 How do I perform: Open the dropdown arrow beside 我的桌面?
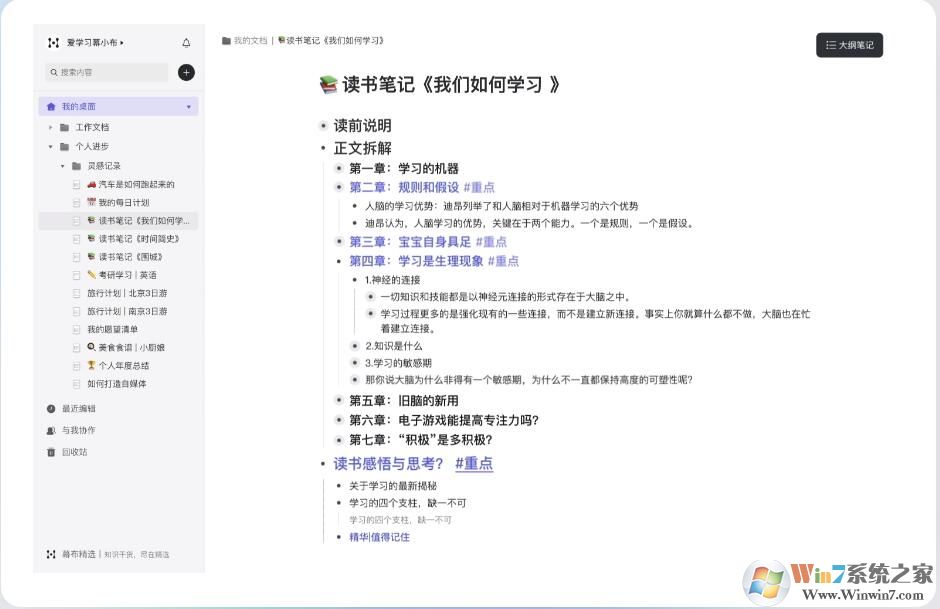pos(189,106)
